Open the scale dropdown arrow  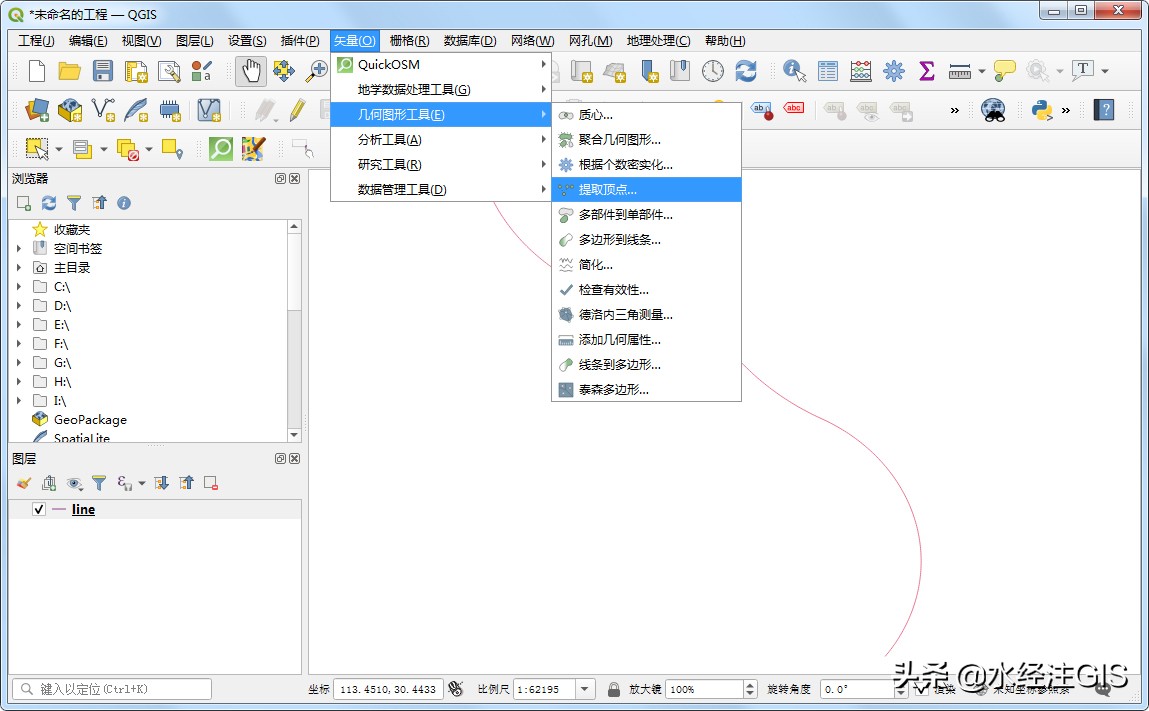point(585,689)
